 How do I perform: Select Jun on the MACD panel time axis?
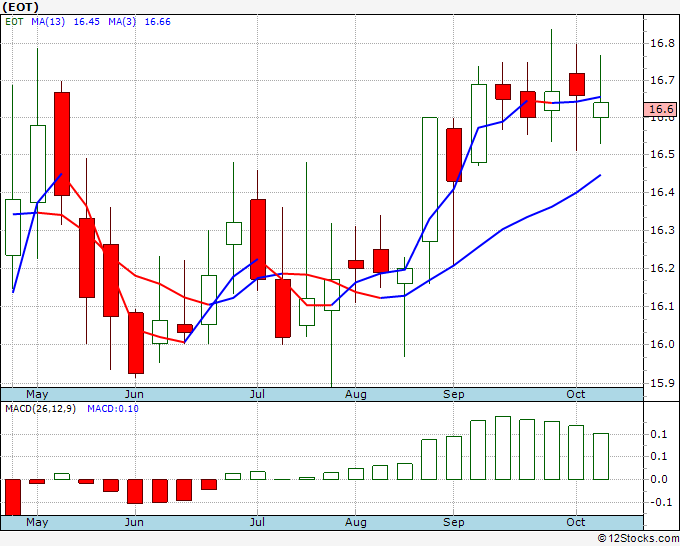(x=134, y=522)
